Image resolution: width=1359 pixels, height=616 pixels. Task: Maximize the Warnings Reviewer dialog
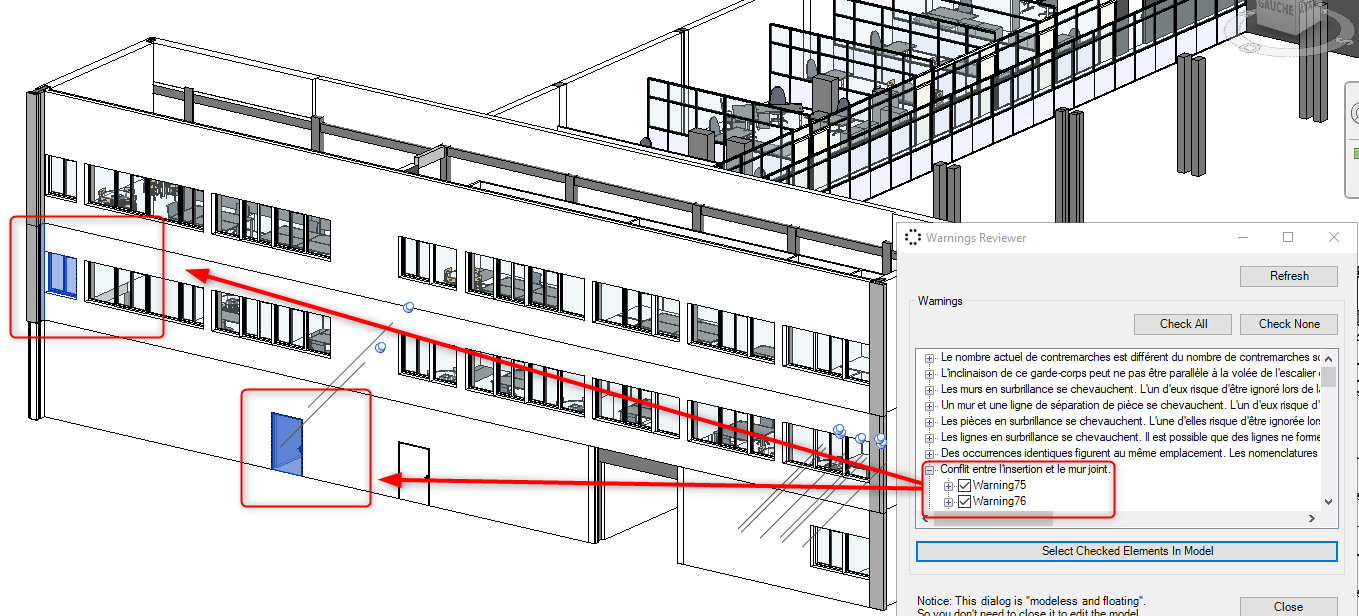[1288, 237]
